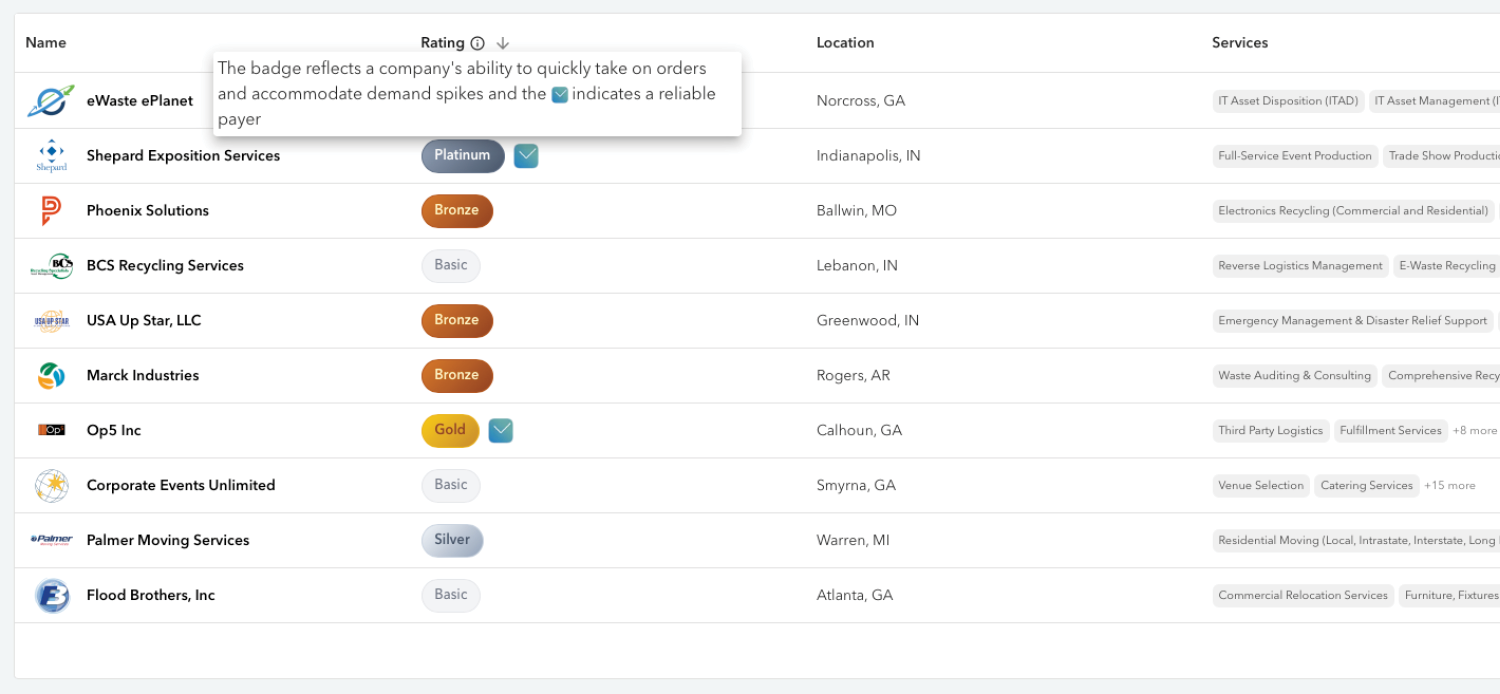Click the Name column header
The width and height of the screenshot is (1500, 694).
point(46,43)
